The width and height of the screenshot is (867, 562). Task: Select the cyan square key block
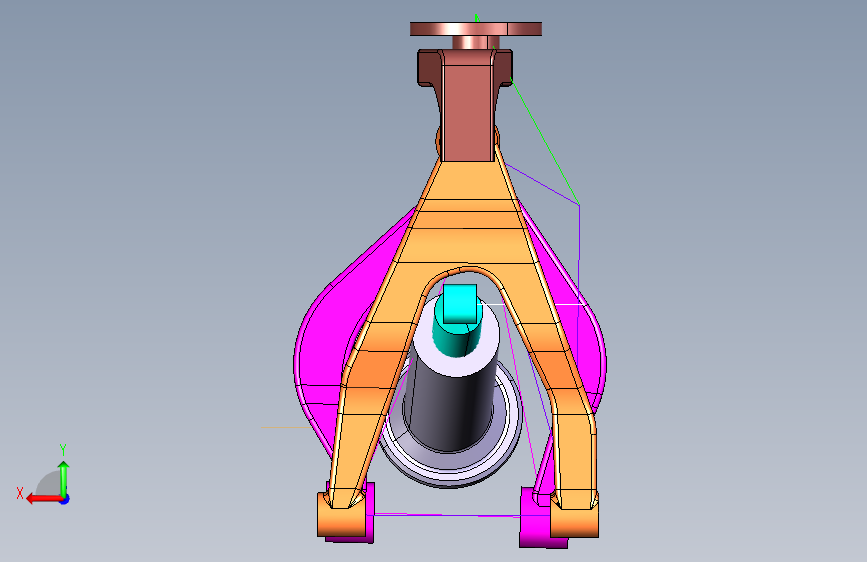(460, 303)
